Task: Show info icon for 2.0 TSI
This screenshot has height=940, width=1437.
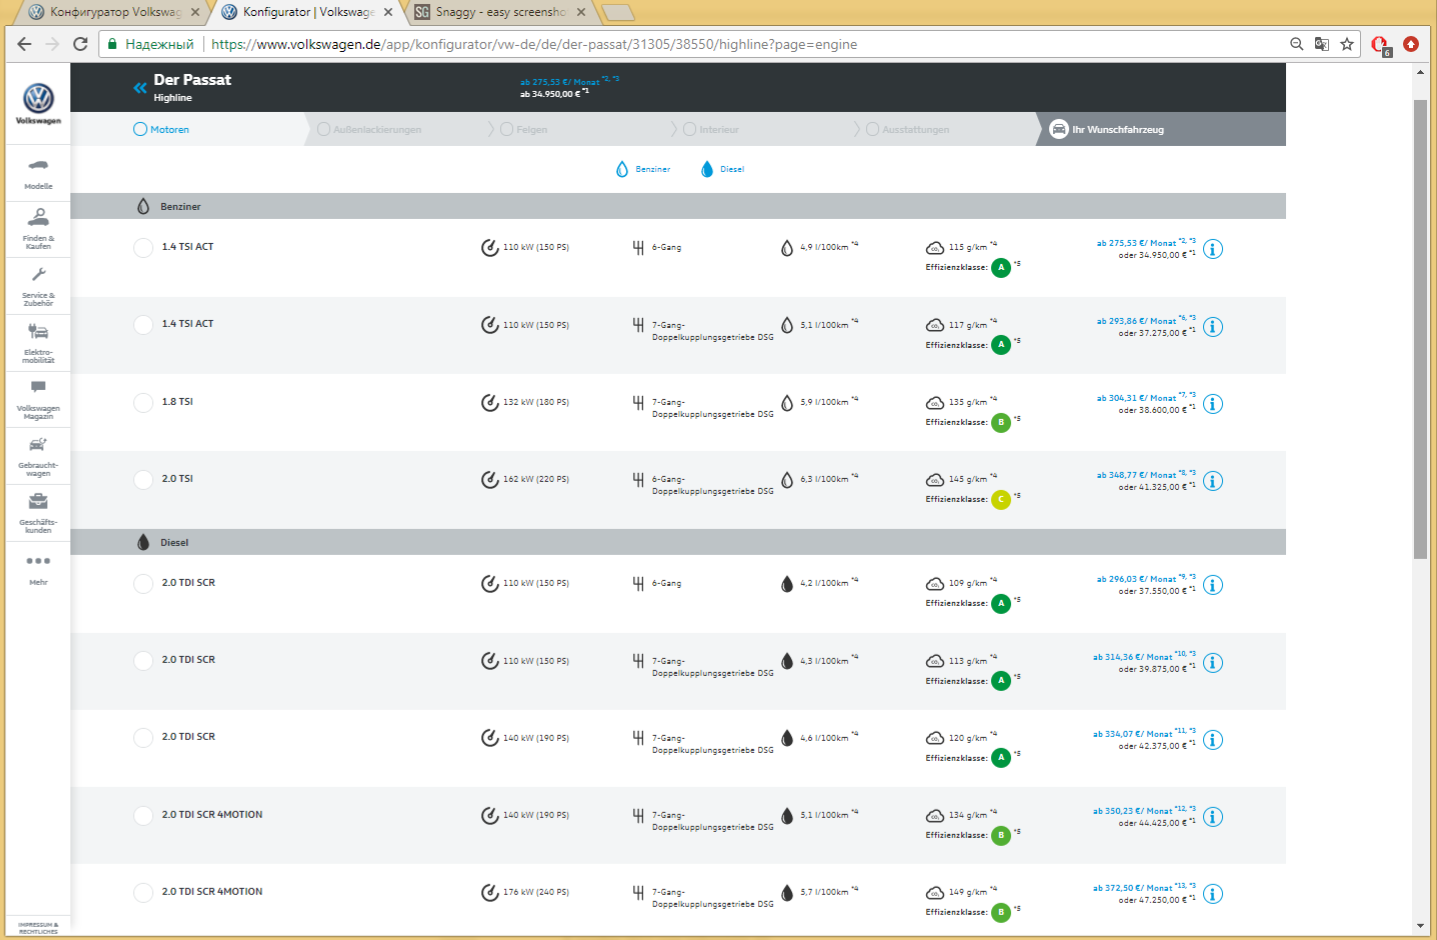Action: tap(1213, 481)
